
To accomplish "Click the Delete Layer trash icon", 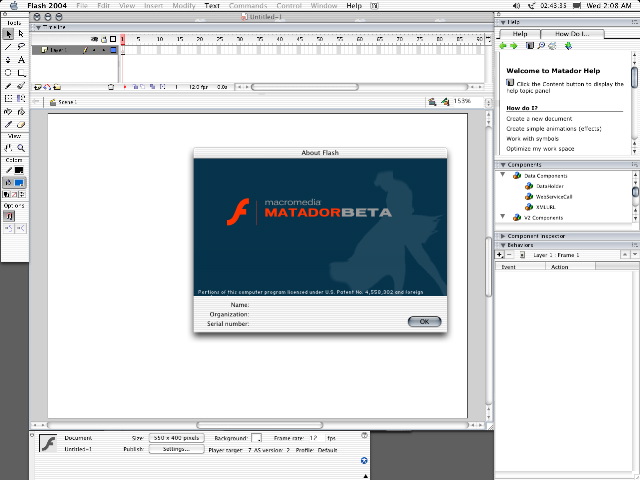I will point(111,87).
